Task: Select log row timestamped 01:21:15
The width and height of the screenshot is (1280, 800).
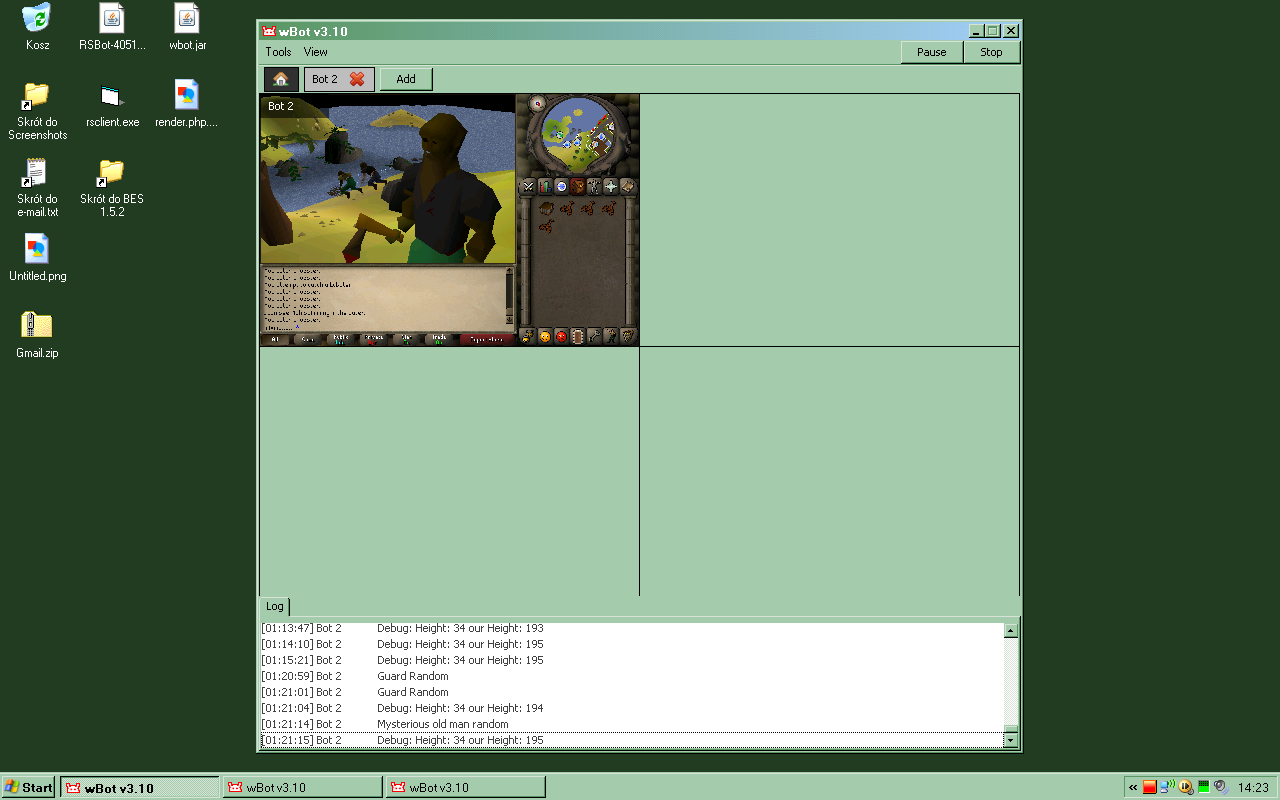Action: pyautogui.click(x=632, y=740)
